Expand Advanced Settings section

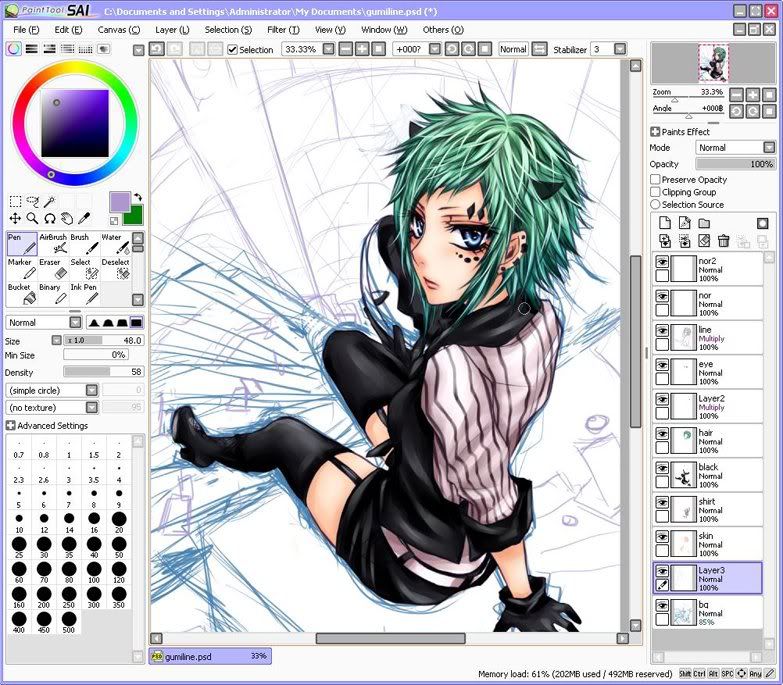click(10, 425)
